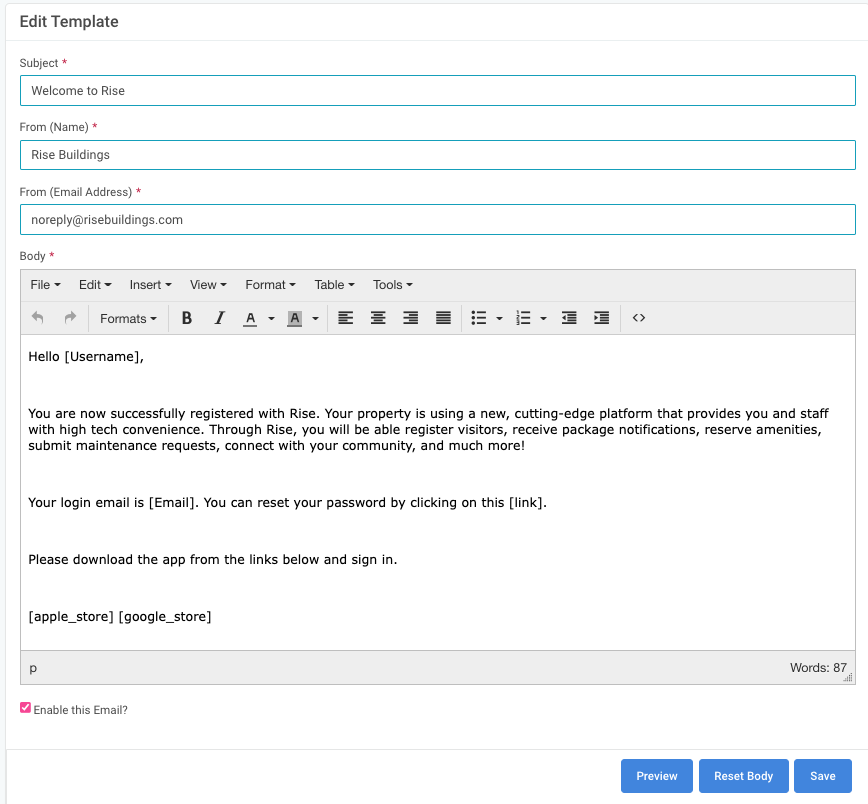
Task: Apply background color with highlighted A icon
Action: [x=294, y=318]
